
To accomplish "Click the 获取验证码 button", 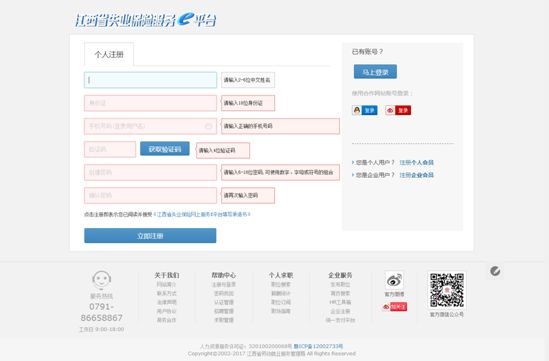I will (x=165, y=149).
